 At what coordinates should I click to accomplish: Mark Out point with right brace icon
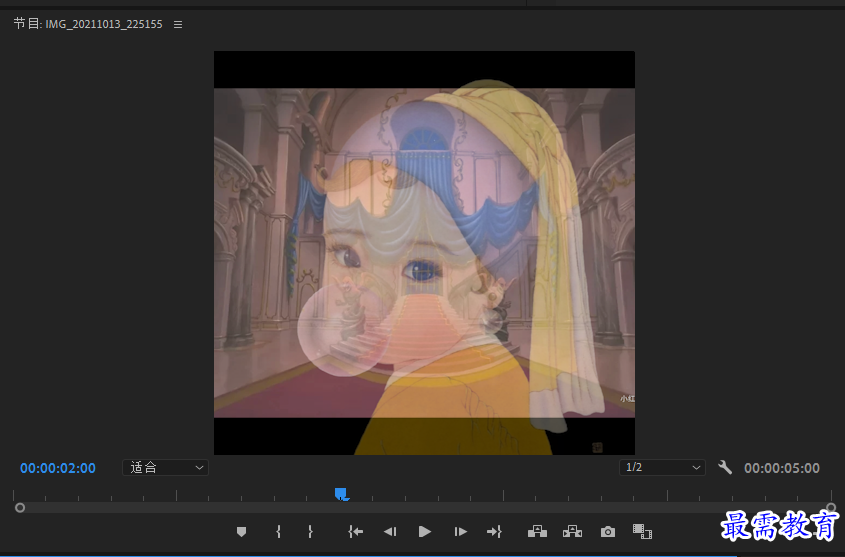tap(310, 532)
